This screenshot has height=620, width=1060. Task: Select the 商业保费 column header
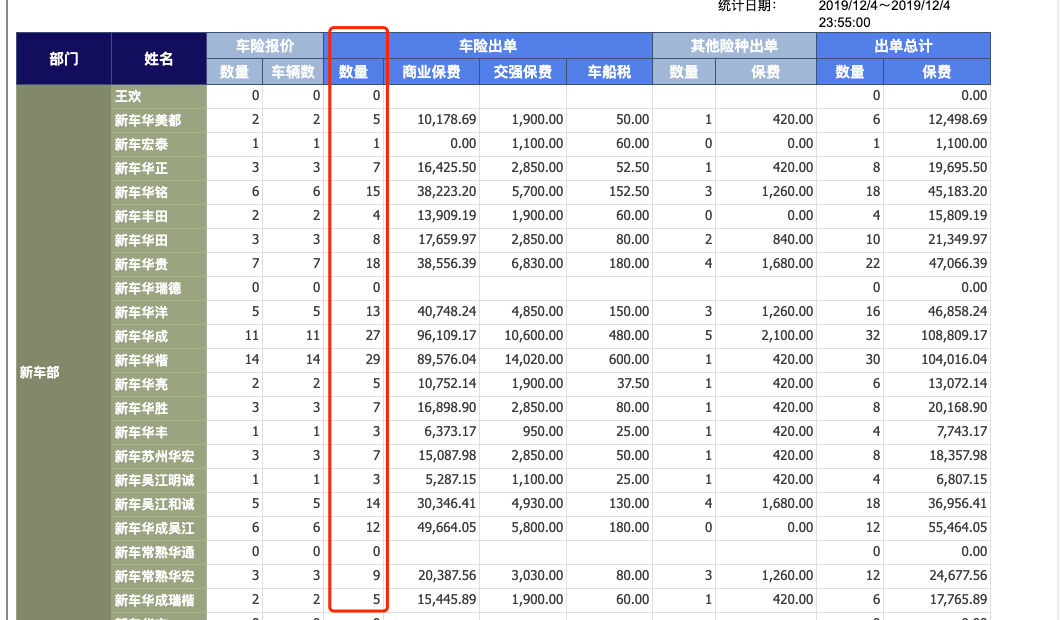click(431, 72)
